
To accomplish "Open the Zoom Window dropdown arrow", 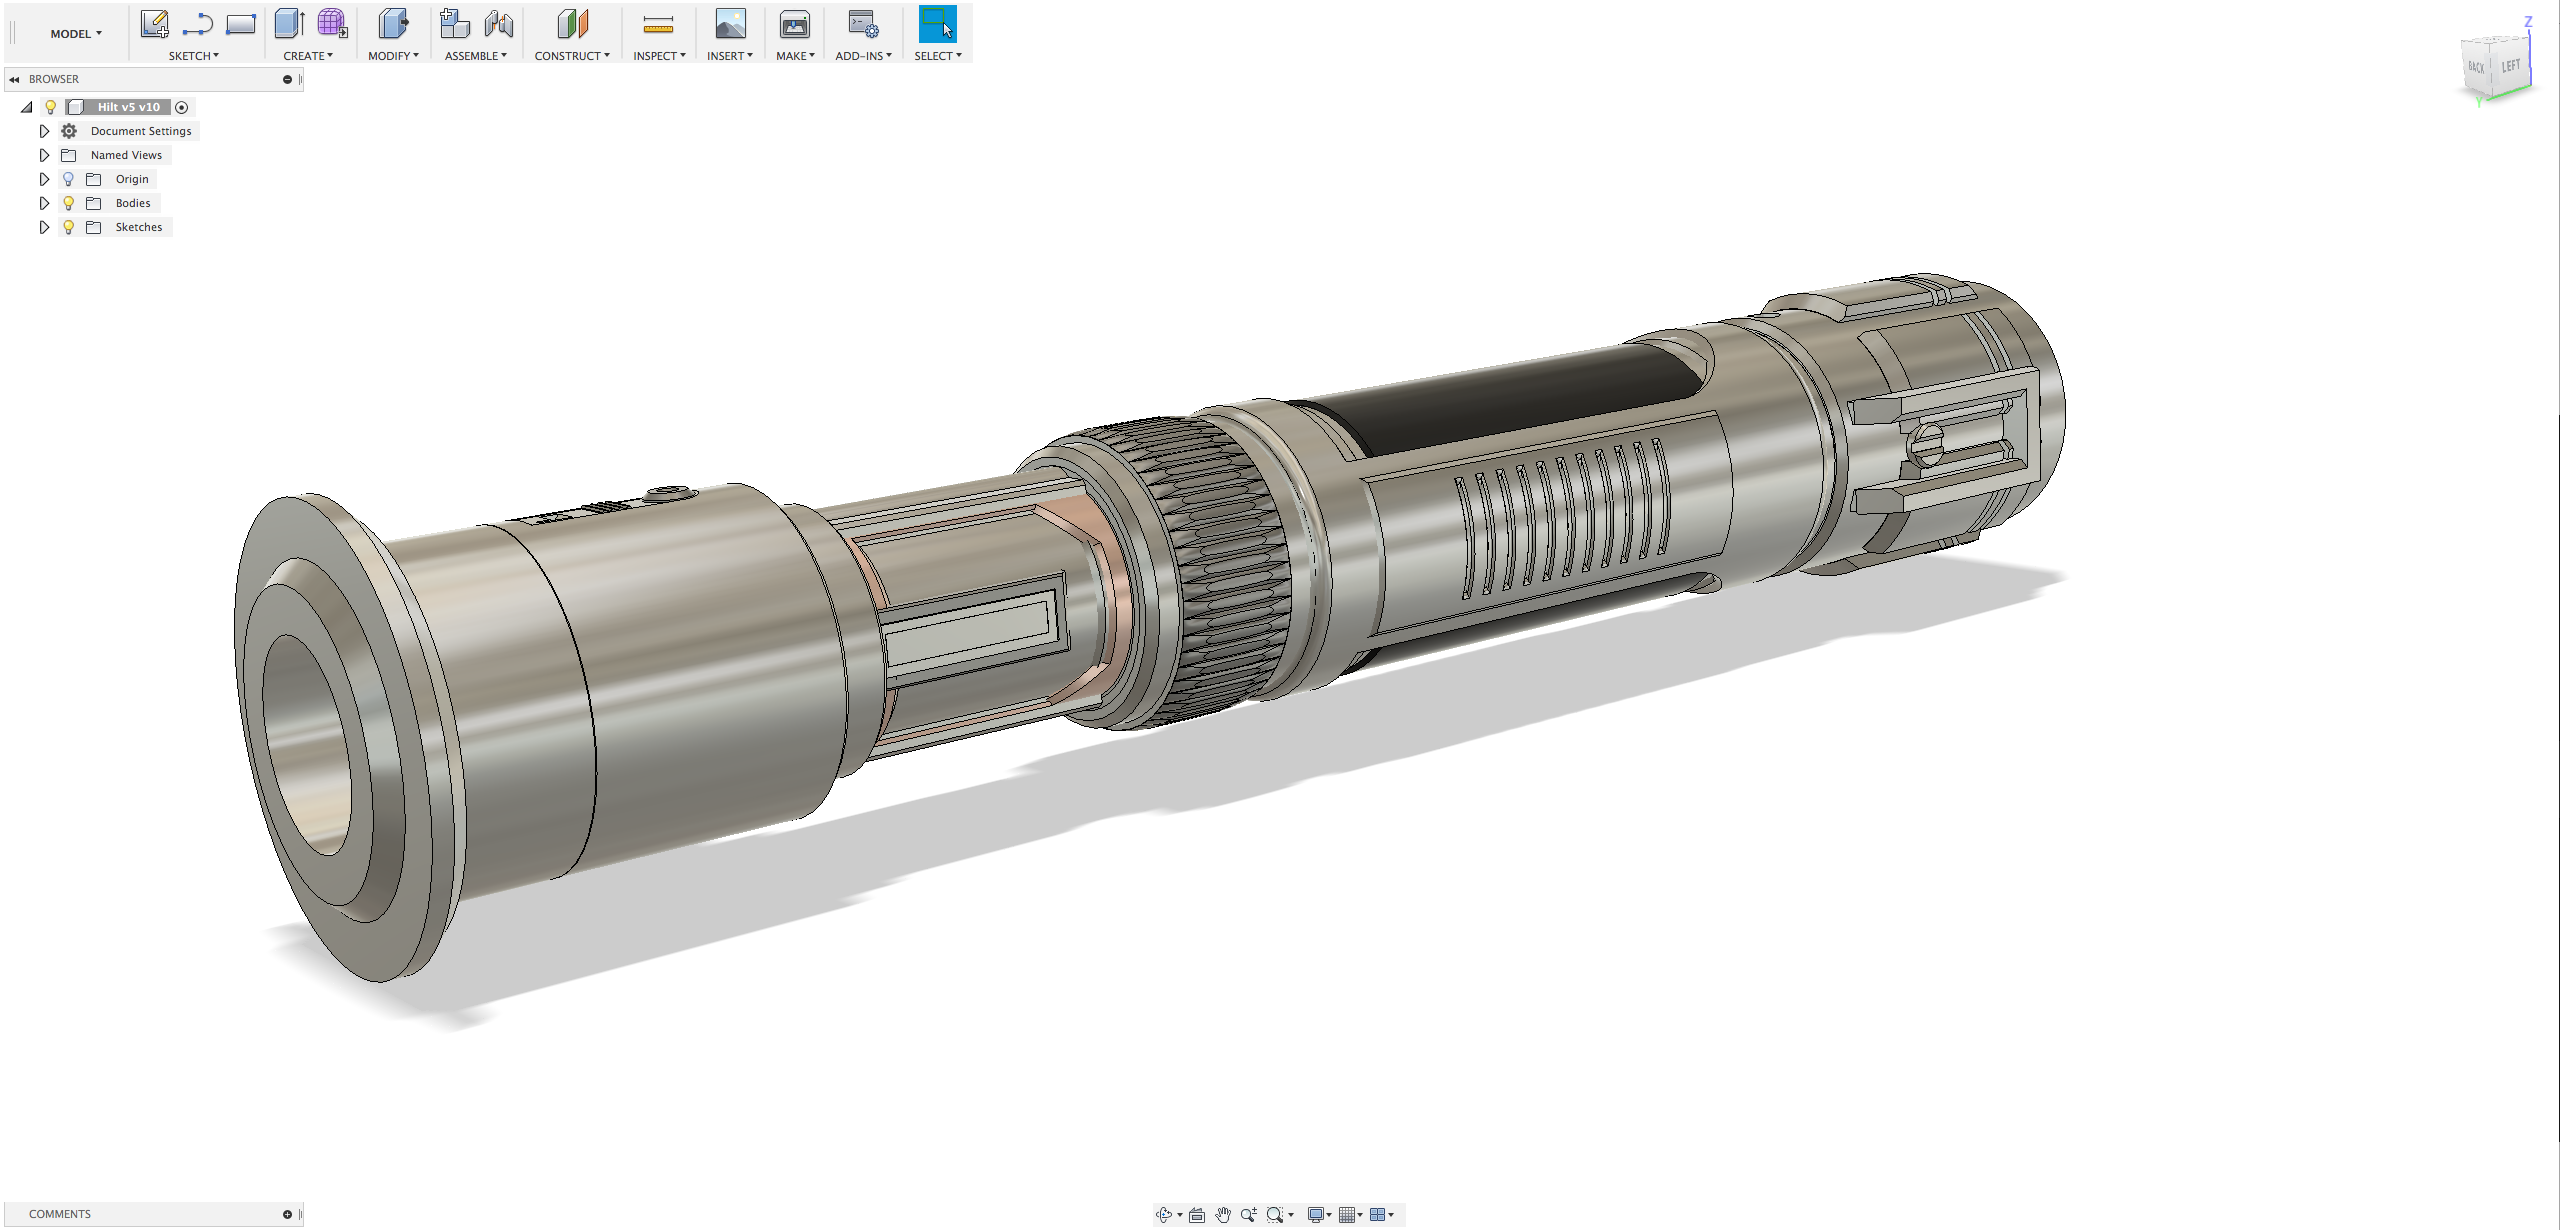I will (x=1291, y=1216).
